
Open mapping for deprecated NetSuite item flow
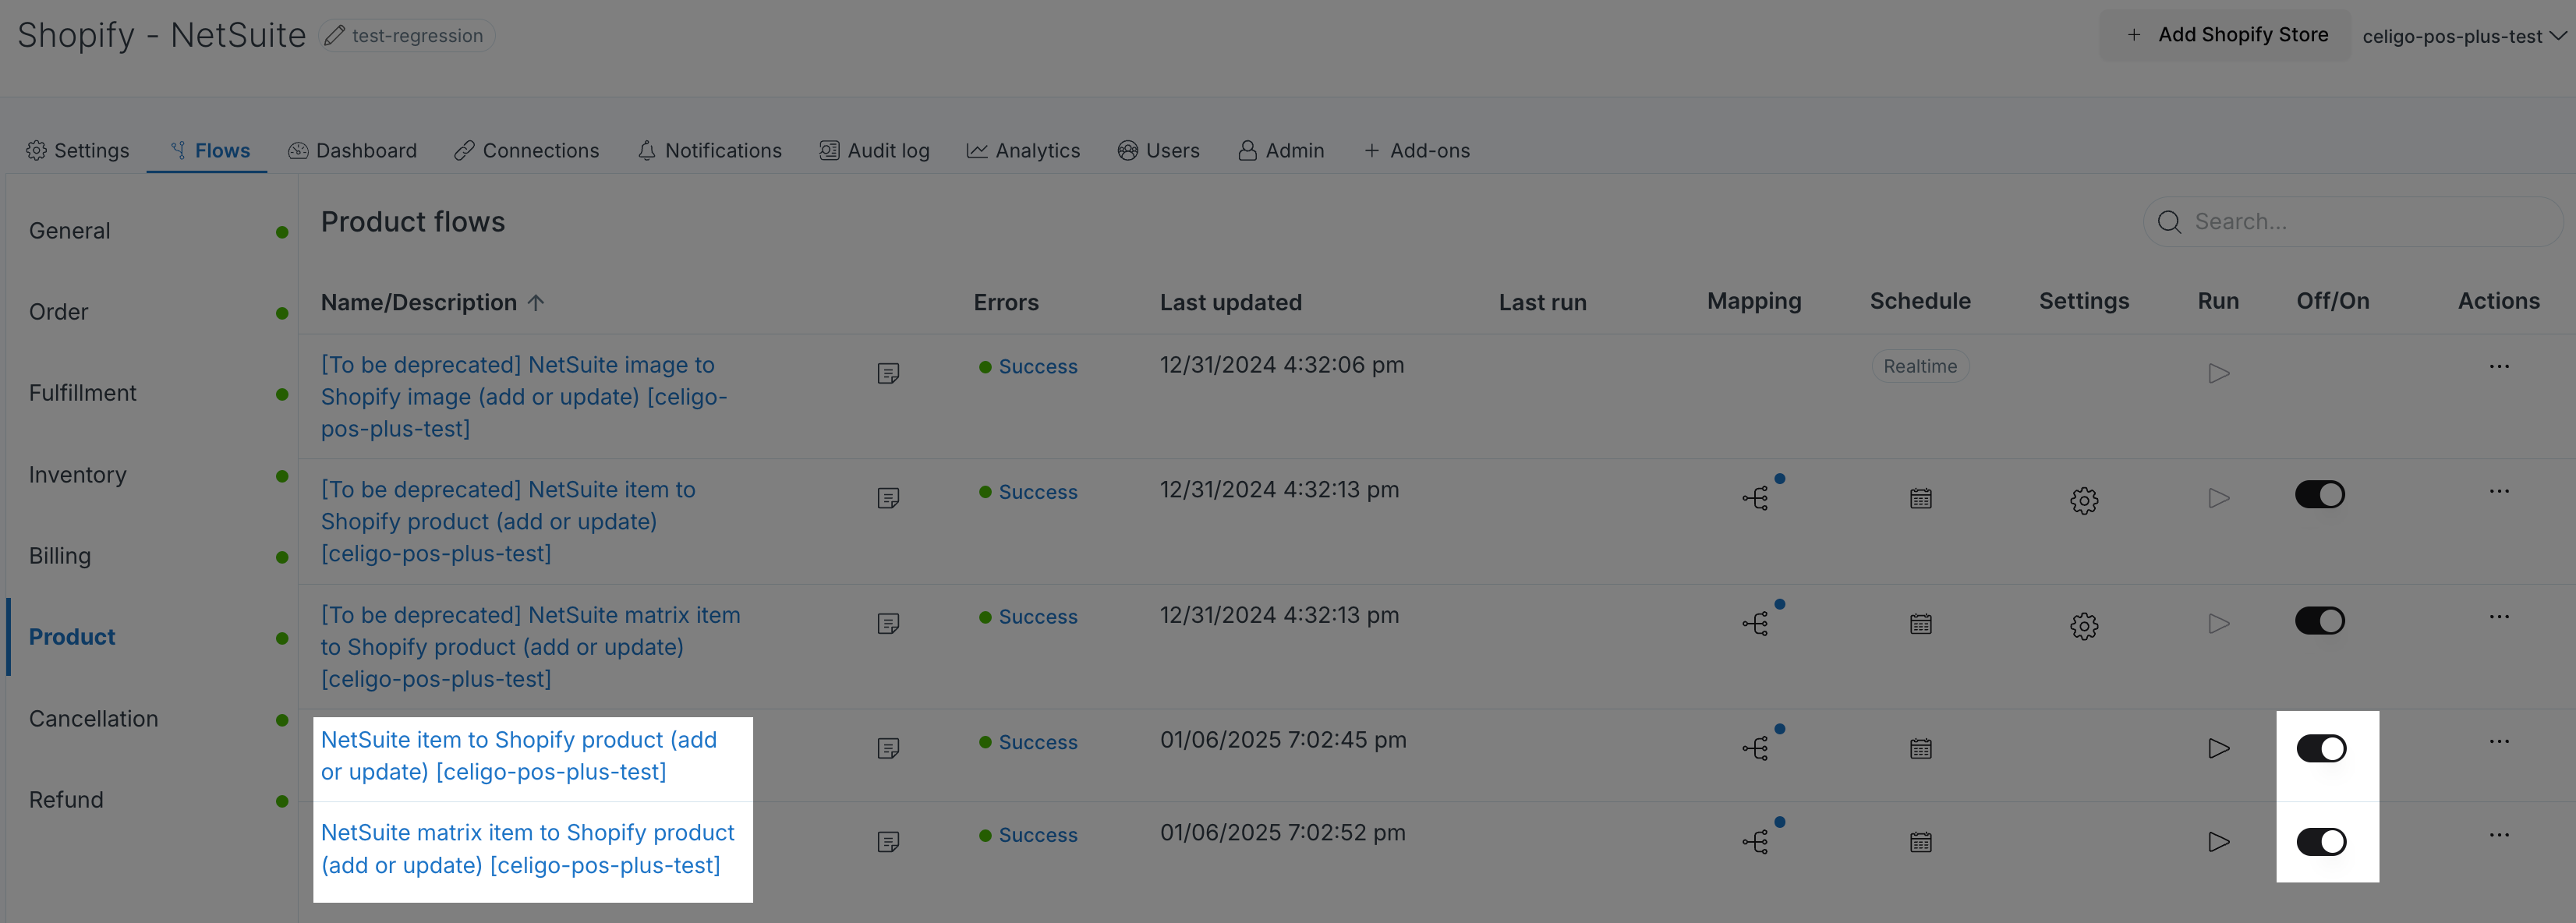coord(1755,498)
